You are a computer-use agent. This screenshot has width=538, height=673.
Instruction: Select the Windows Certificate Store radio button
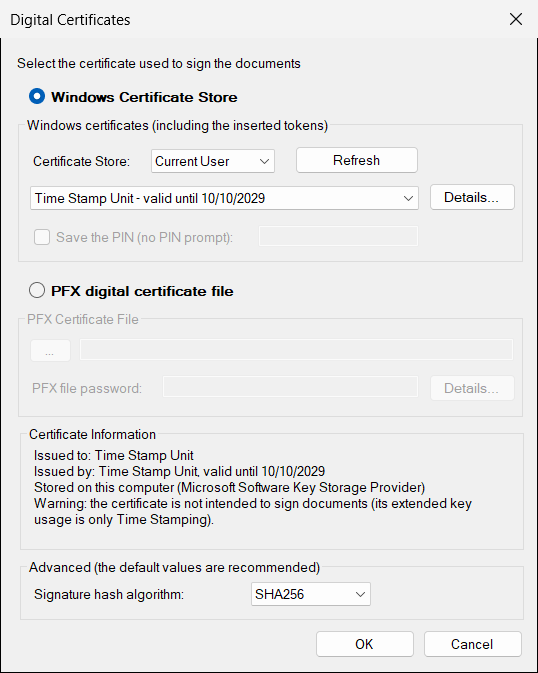coord(37,97)
